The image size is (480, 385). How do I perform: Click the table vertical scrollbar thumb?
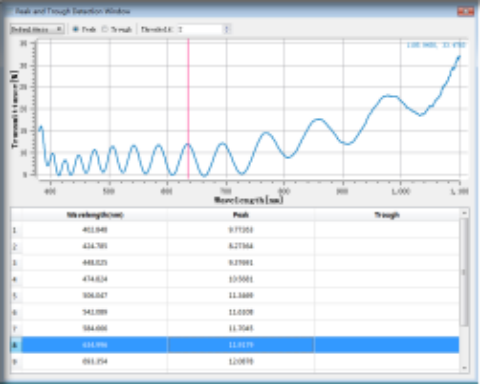[464, 272]
